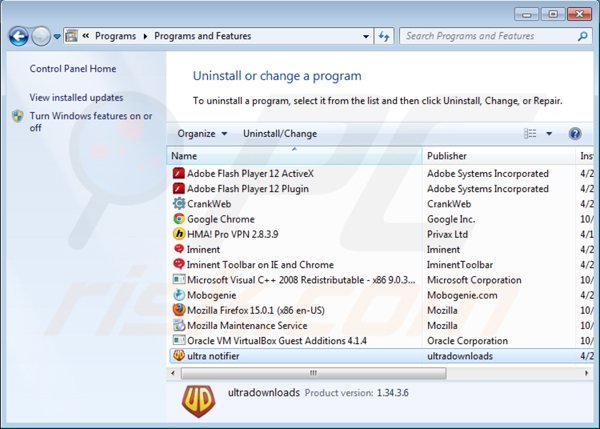The width and height of the screenshot is (600, 429).
Task: Click the Google Chrome icon
Action: click(x=179, y=219)
